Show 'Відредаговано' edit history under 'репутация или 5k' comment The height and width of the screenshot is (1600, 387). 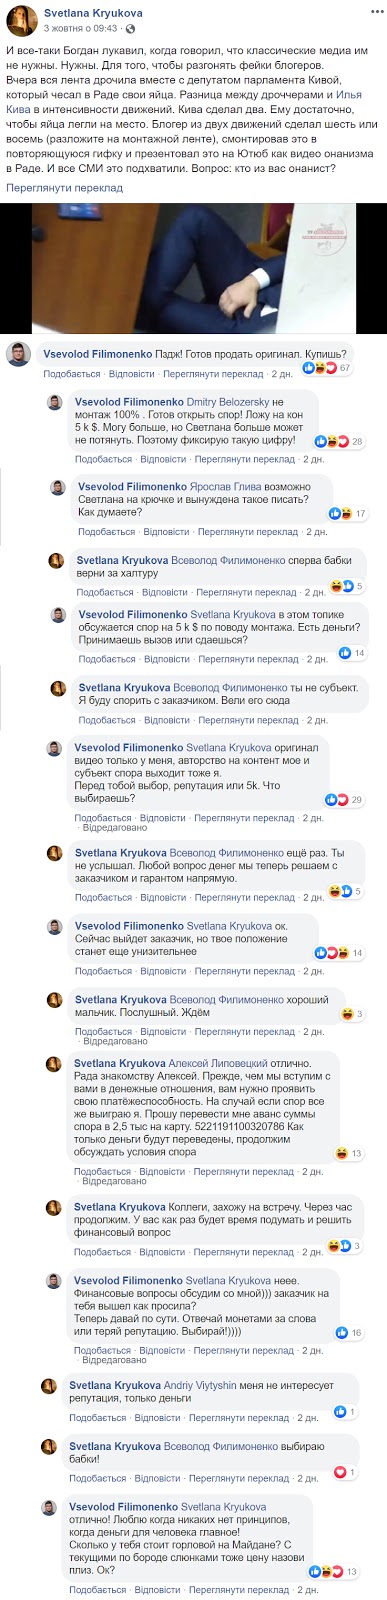(112, 829)
